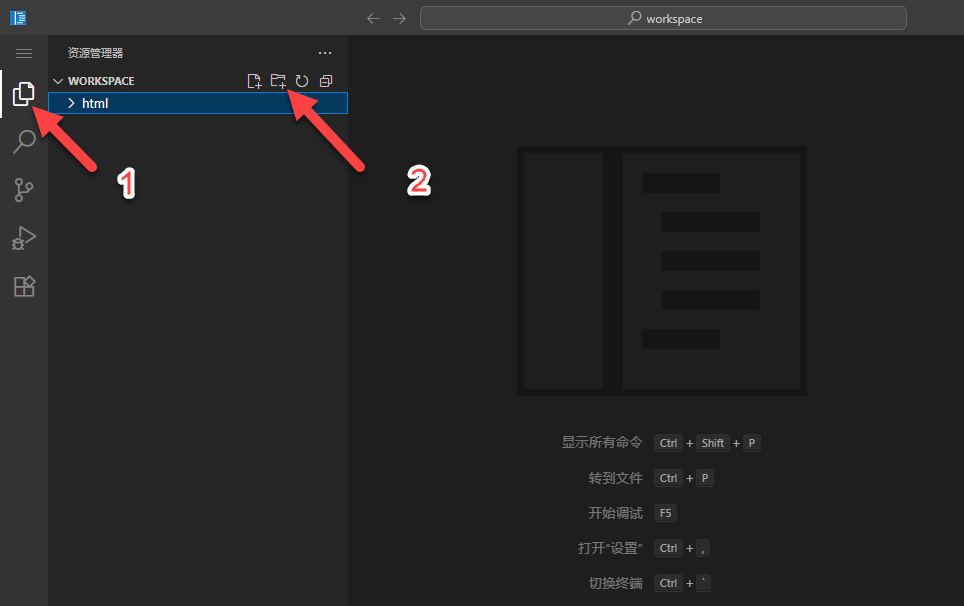Click the workspace search command center box
The image size is (964, 606).
tap(663, 18)
